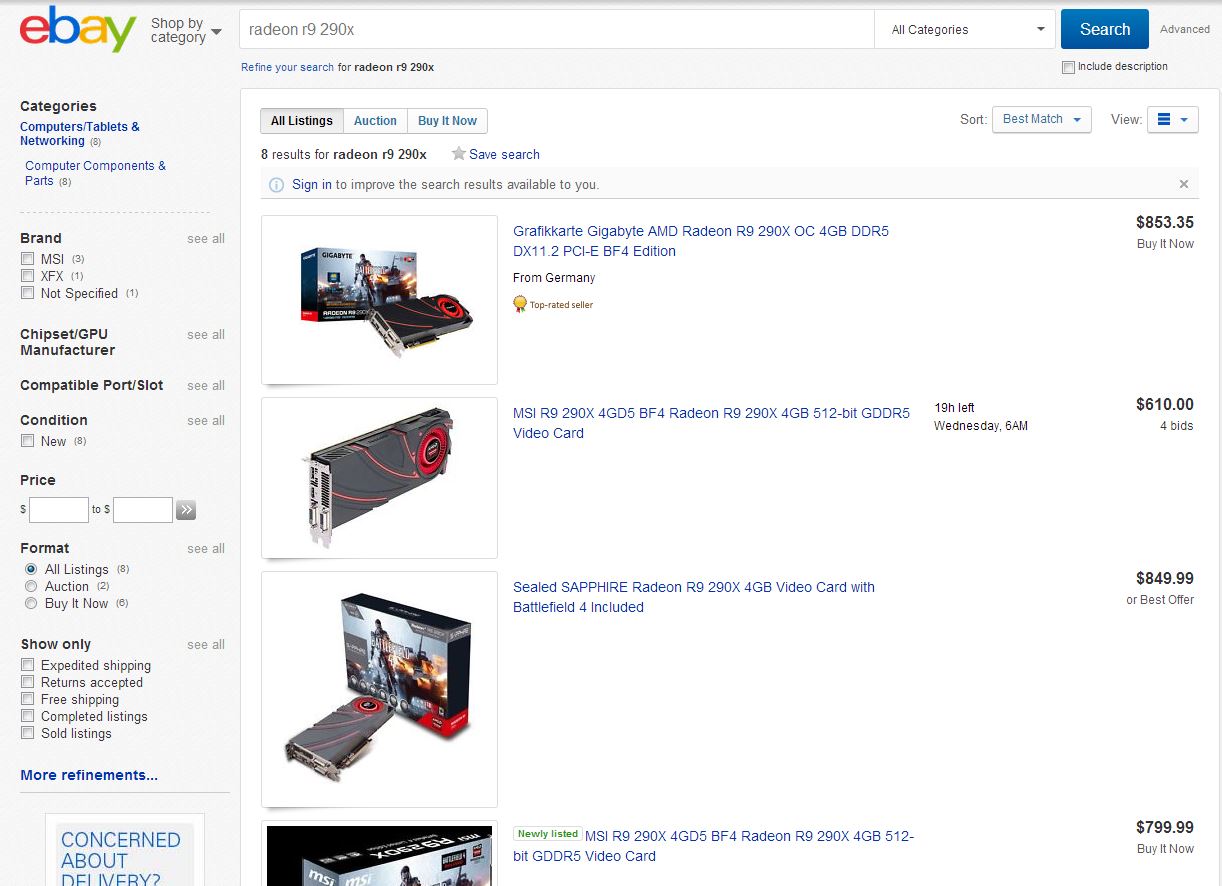Click the star icon beside Save search
The height and width of the screenshot is (886, 1222).
(x=459, y=154)
